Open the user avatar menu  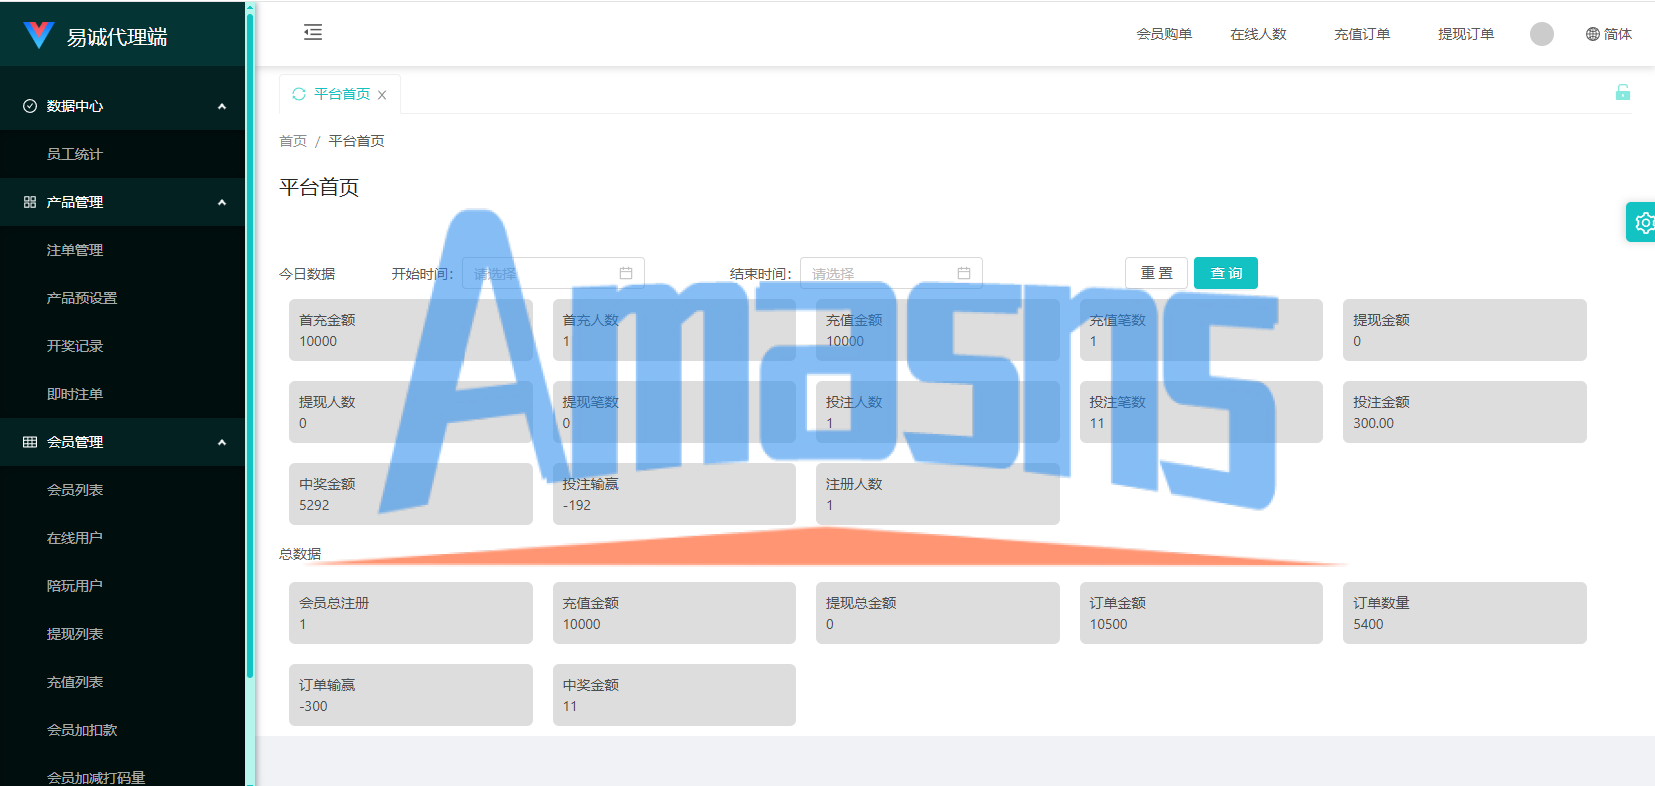1542,34
